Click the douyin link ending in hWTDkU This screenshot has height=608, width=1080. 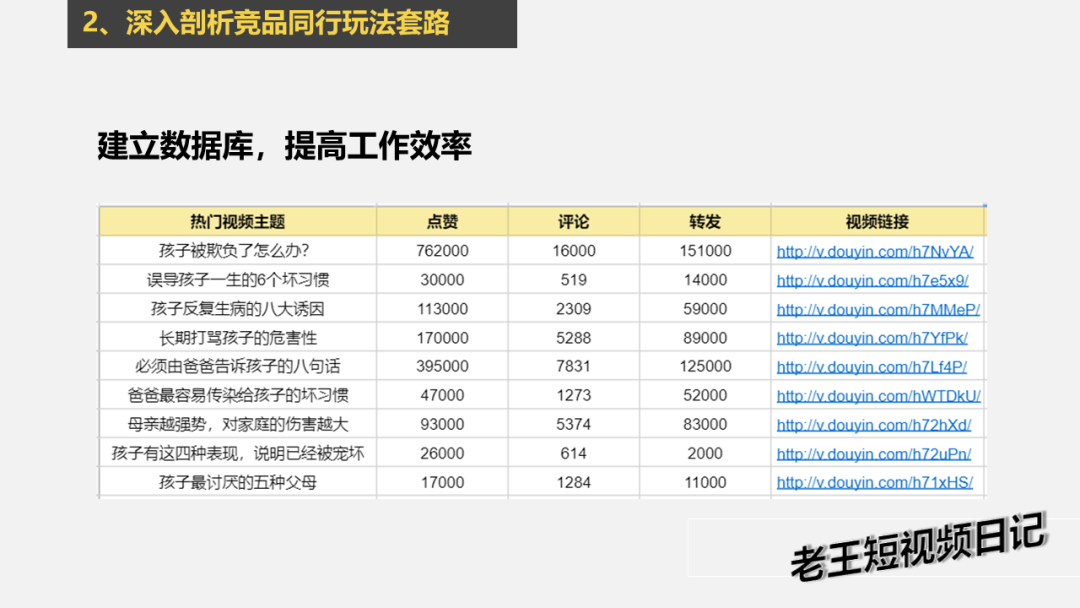click(x=878, y=396)
